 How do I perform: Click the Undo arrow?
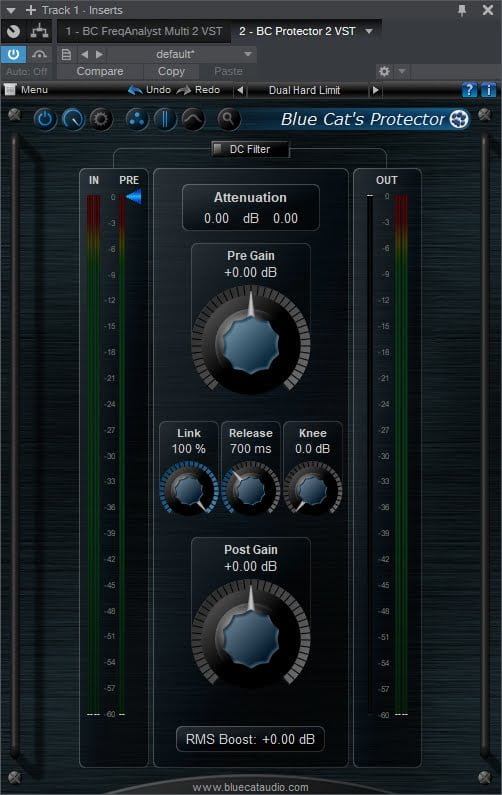135,90
